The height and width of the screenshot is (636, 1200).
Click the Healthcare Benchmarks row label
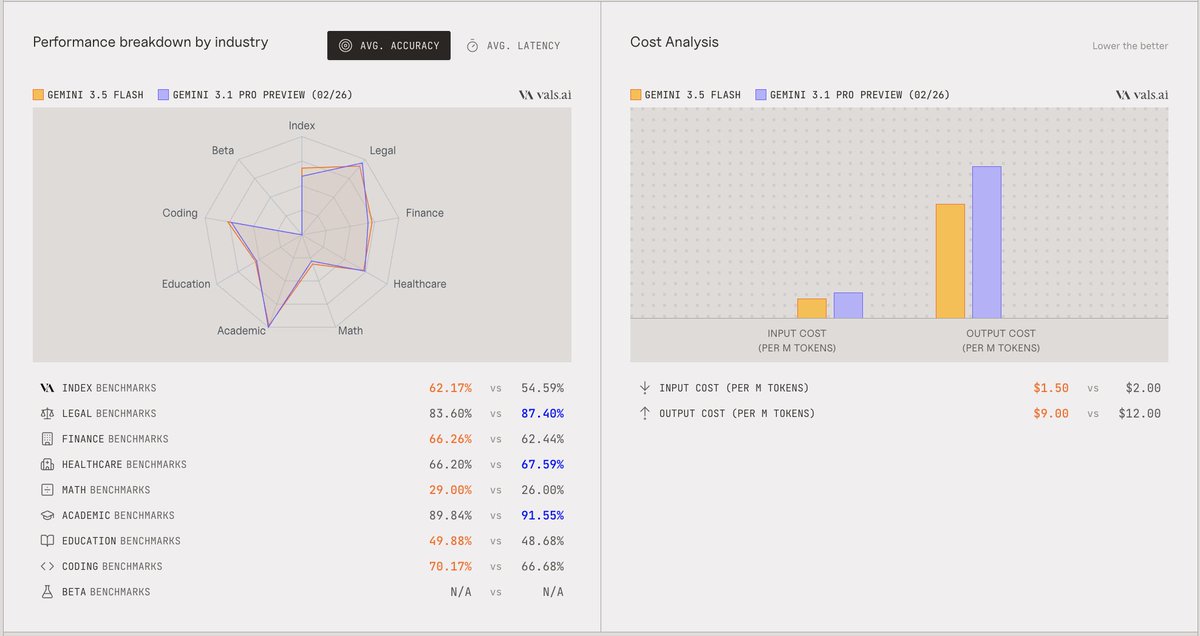click(124, 464)
